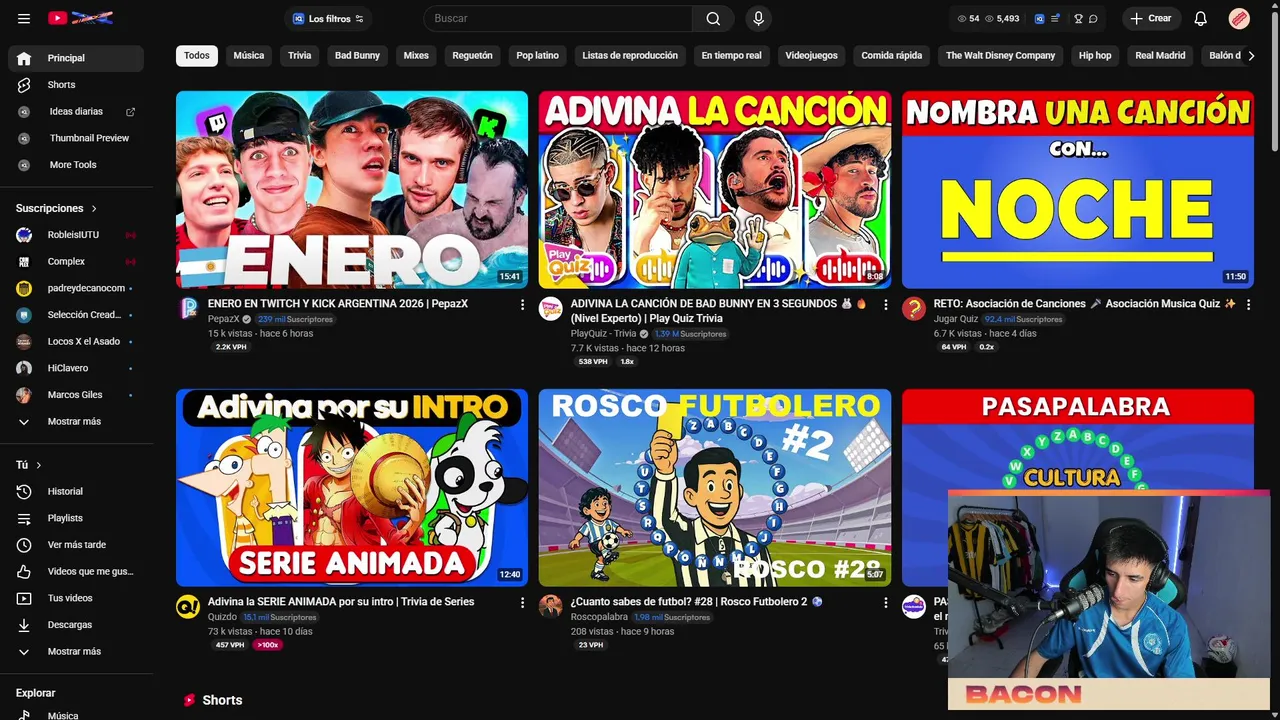Click Roscopalabra channel avatar
Image resolution: width=1280 pixels, height=720 pixels.
[x=551, y=606]
